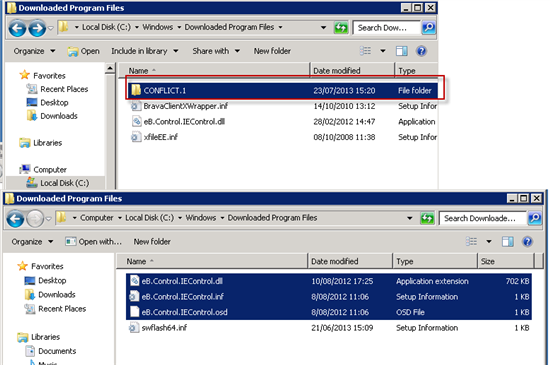
Task: Click scroll up arrow in top sidebar
Action: click(110, 69)
